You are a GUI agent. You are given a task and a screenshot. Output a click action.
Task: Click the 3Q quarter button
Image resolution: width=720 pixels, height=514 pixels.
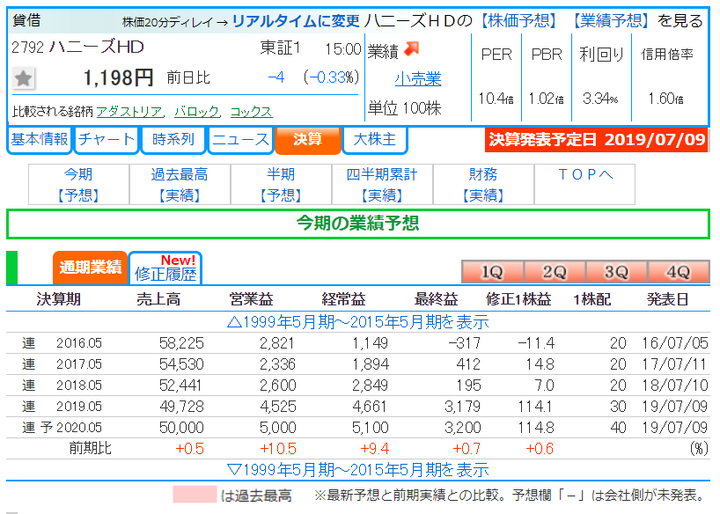click(x=616, y=272)
